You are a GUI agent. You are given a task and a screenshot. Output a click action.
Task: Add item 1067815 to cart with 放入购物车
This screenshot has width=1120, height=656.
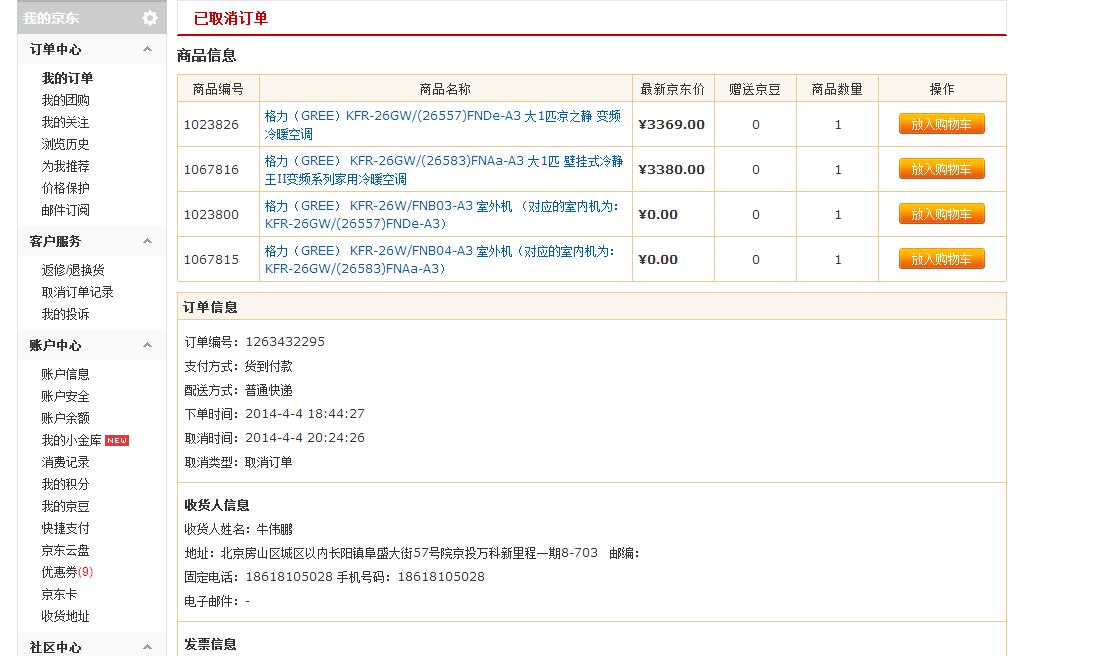(x=941, y=259)
